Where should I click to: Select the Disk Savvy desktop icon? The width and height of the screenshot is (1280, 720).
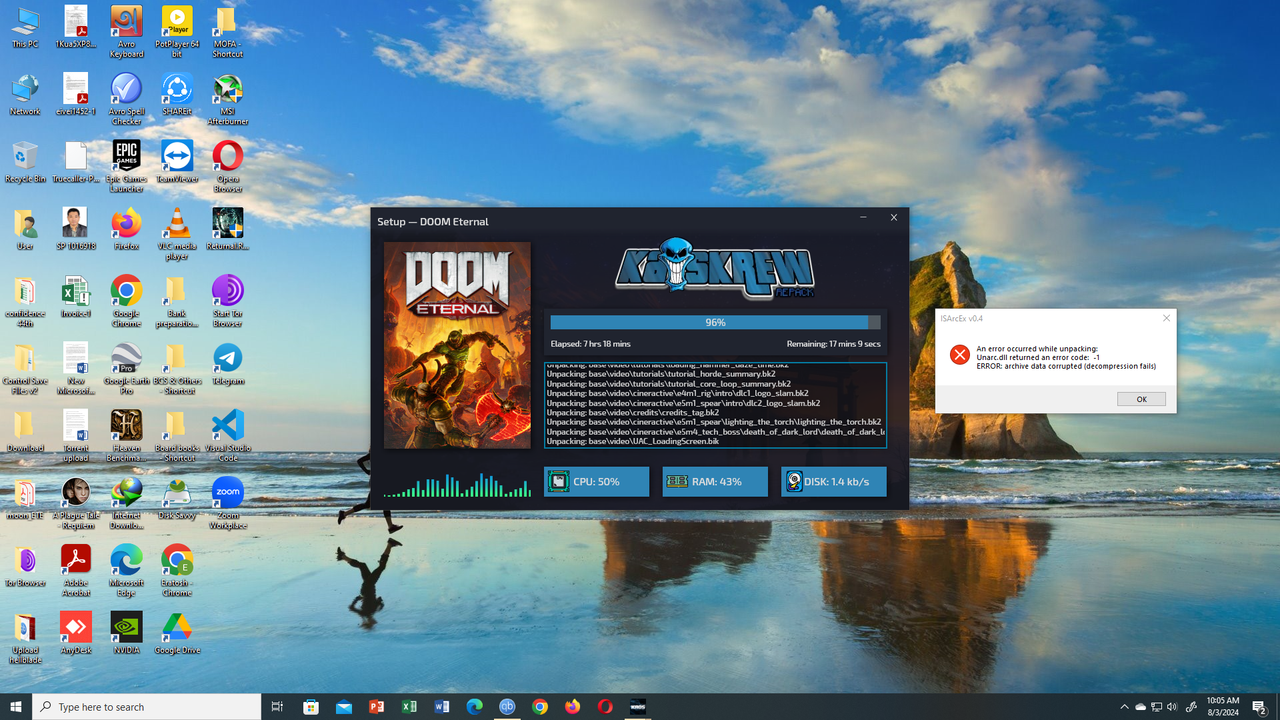(x=177, y=499)
